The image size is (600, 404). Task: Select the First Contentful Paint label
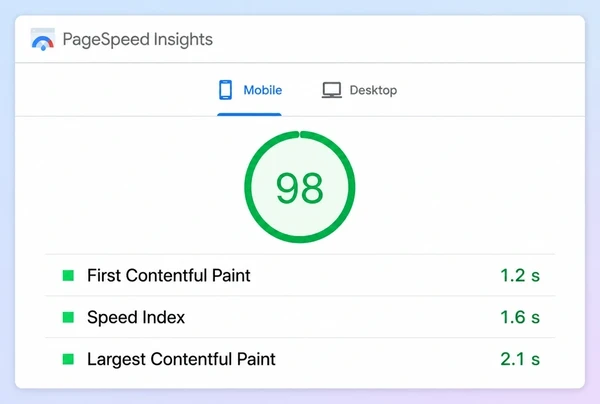pyautogui.click(x=169, y=275)
